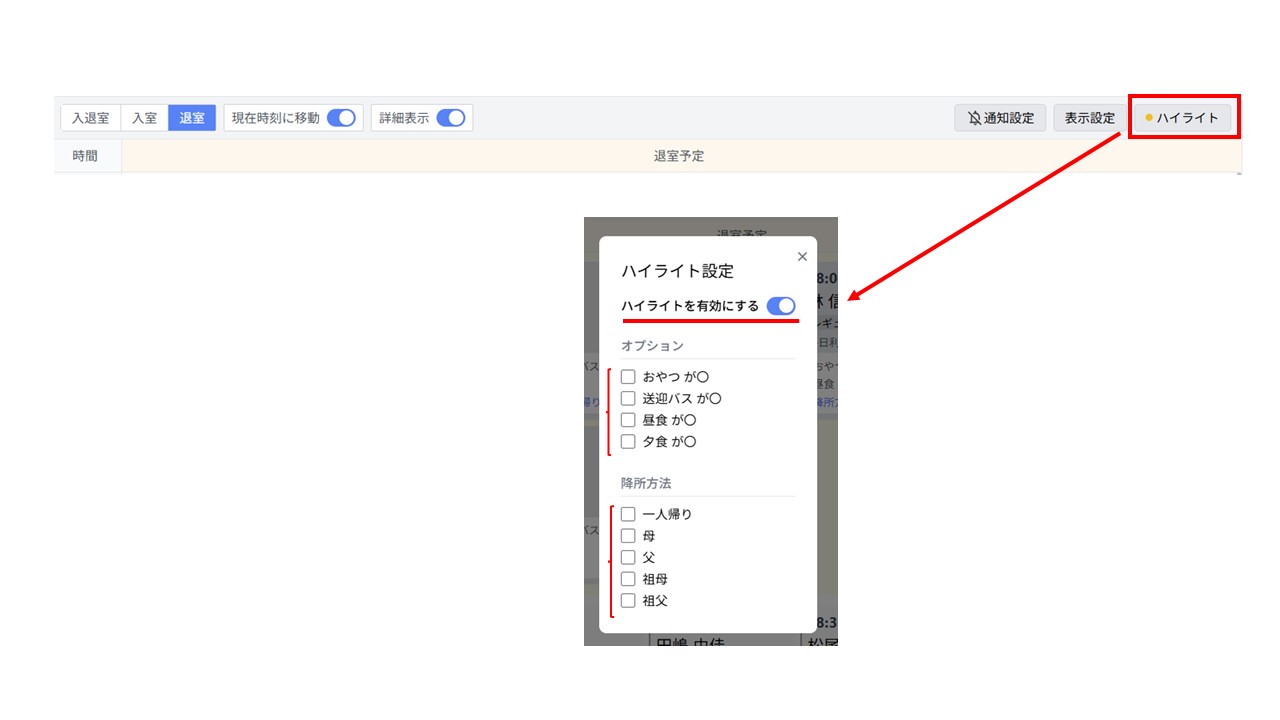Click the 時間 column header
Screen dimensions: 1280x720
pyautogui.click(x=86, y=156)
